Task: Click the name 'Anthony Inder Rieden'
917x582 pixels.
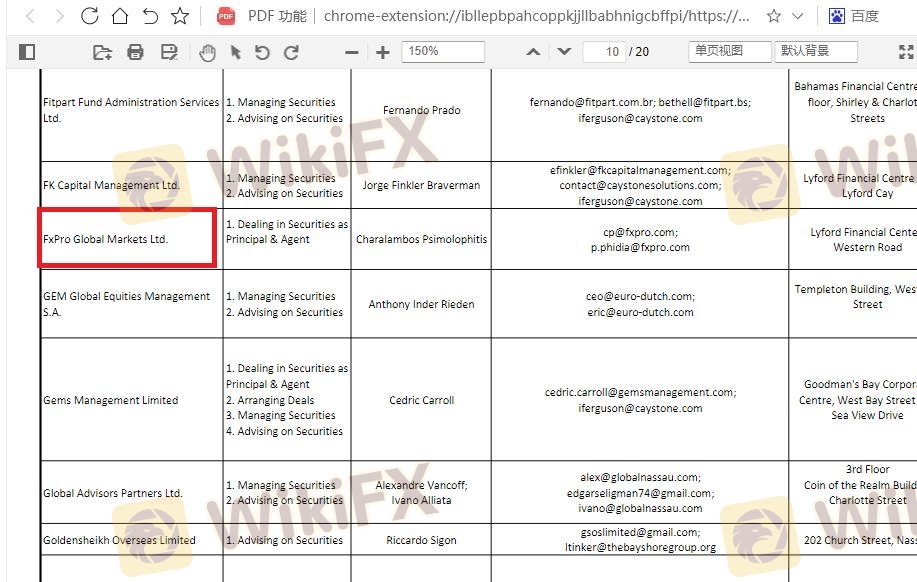Action: coord(421,304)
